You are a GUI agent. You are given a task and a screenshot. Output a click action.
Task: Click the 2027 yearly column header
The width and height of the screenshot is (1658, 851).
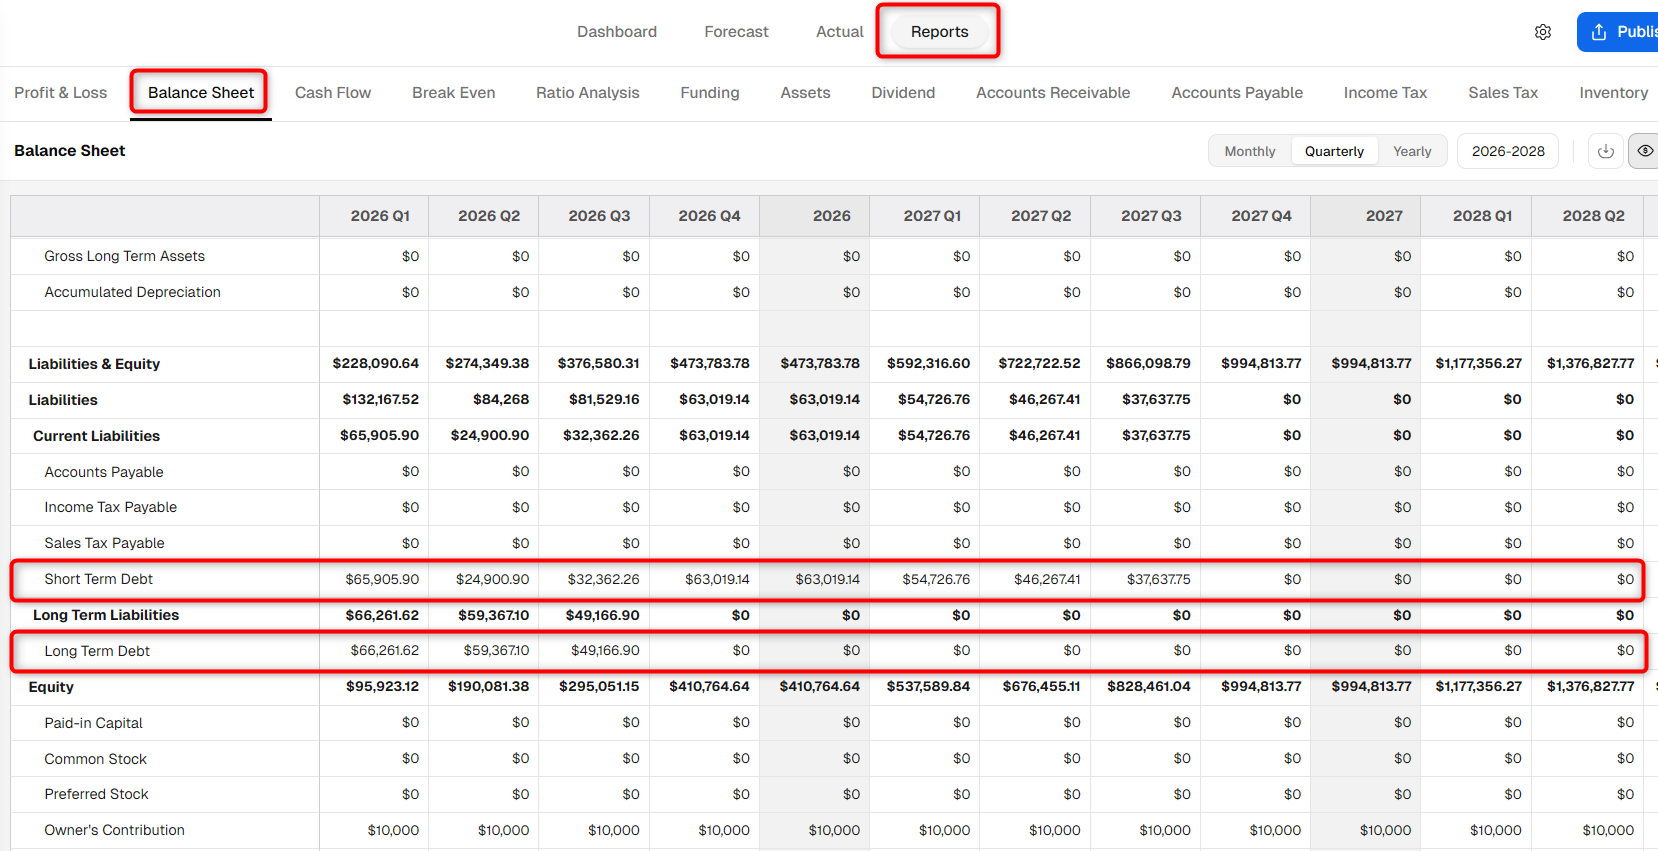tap(1365, 216)
